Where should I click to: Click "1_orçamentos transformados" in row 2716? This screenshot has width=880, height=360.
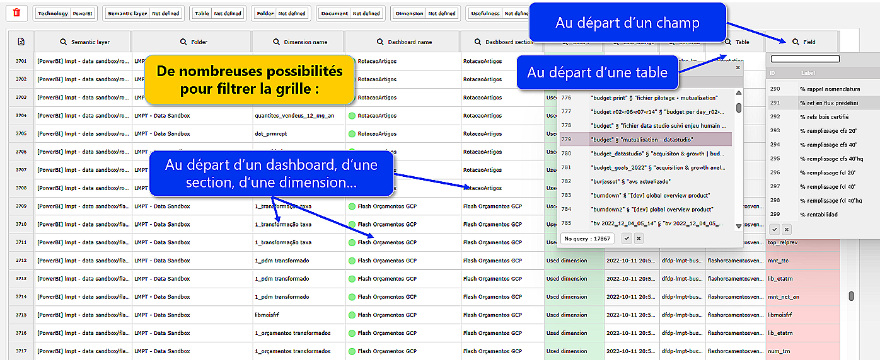tap(292, 333)
